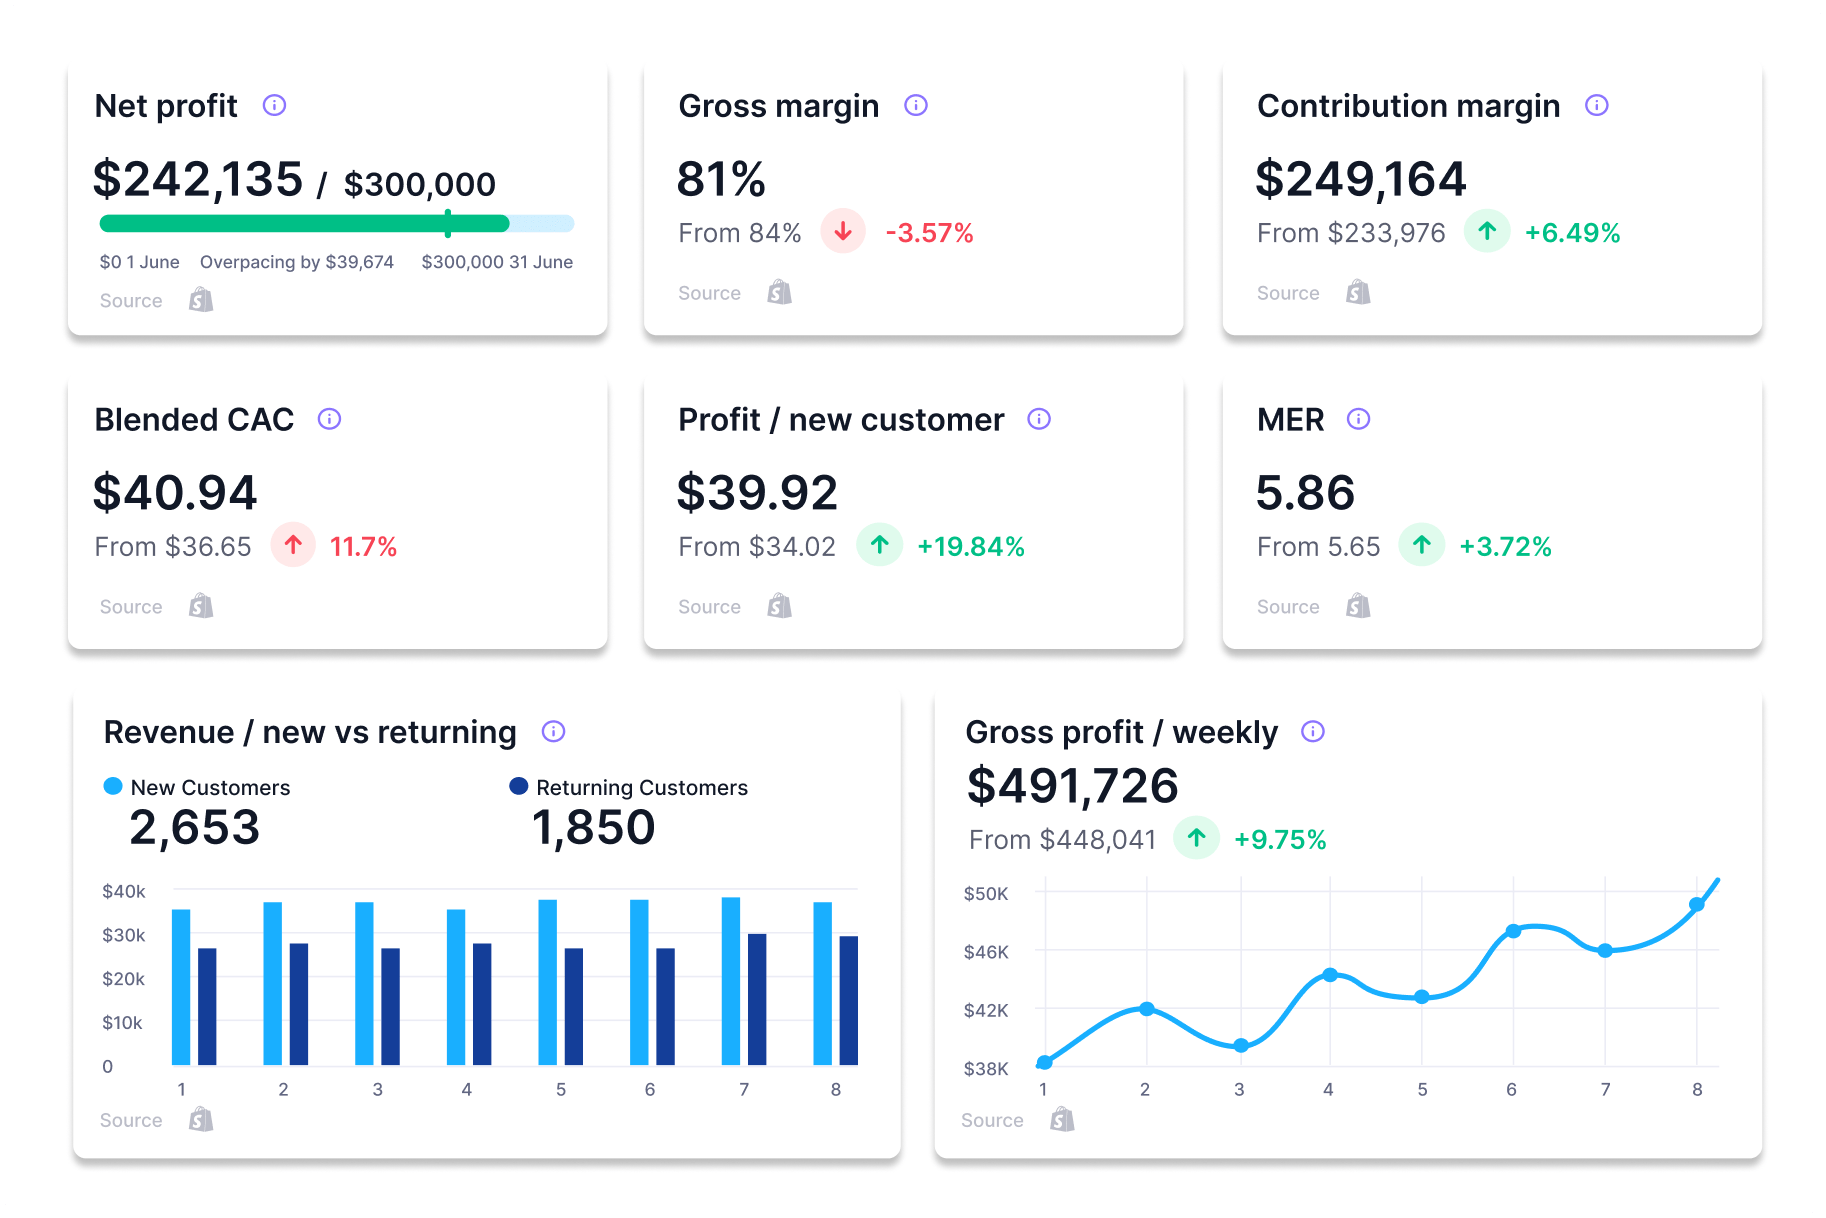This screenshot has height=1218, width=1826.
Task: Click the New Customers light blue legend dot
Action: [113, 786]
